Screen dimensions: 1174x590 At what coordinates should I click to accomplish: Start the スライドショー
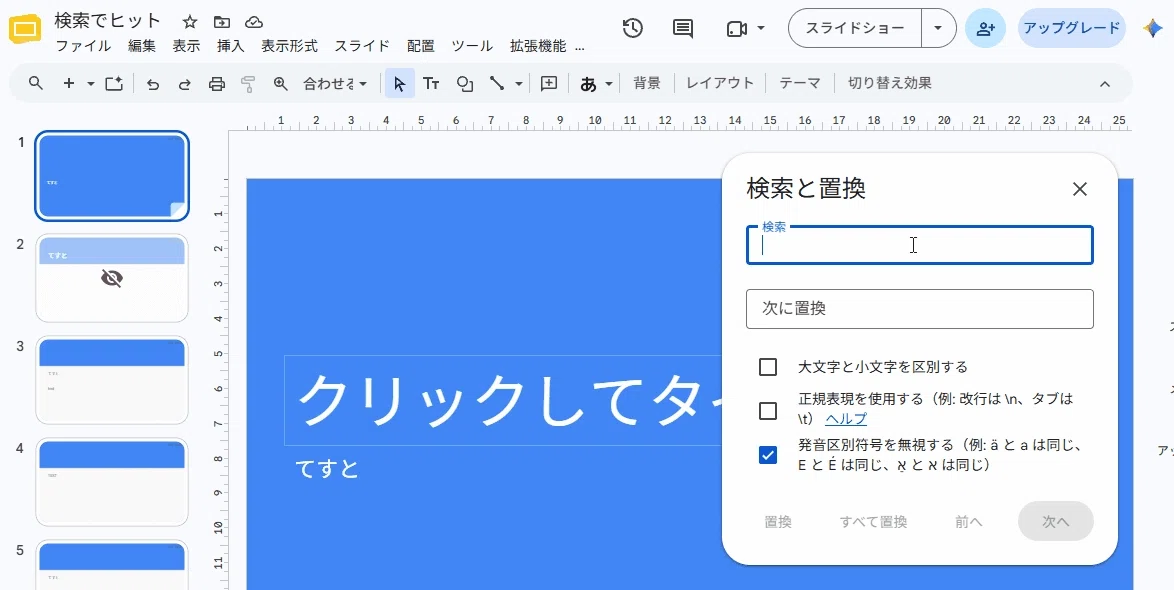[x=855, y=28]
